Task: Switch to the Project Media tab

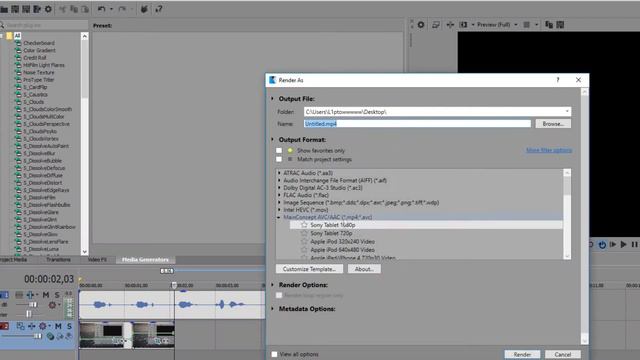Action: click(x=13, y=260)
